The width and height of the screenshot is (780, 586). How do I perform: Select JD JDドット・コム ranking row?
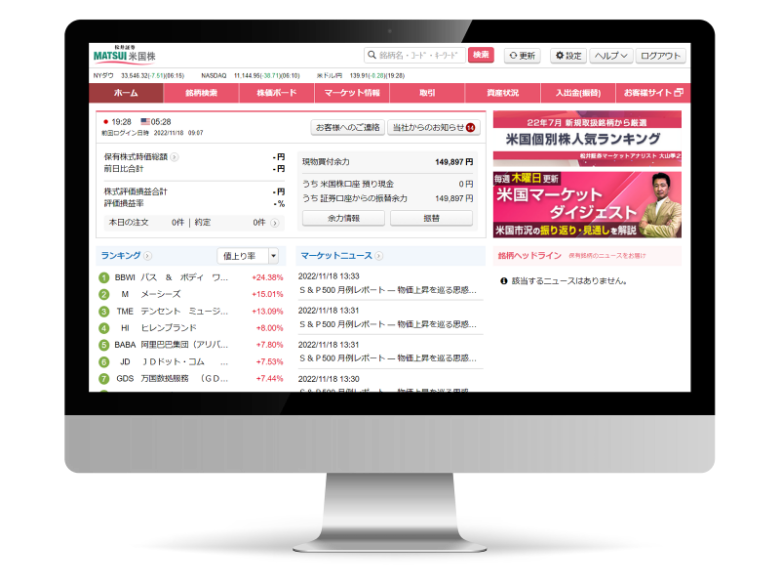pyautogui.click(x=191, y=362)
